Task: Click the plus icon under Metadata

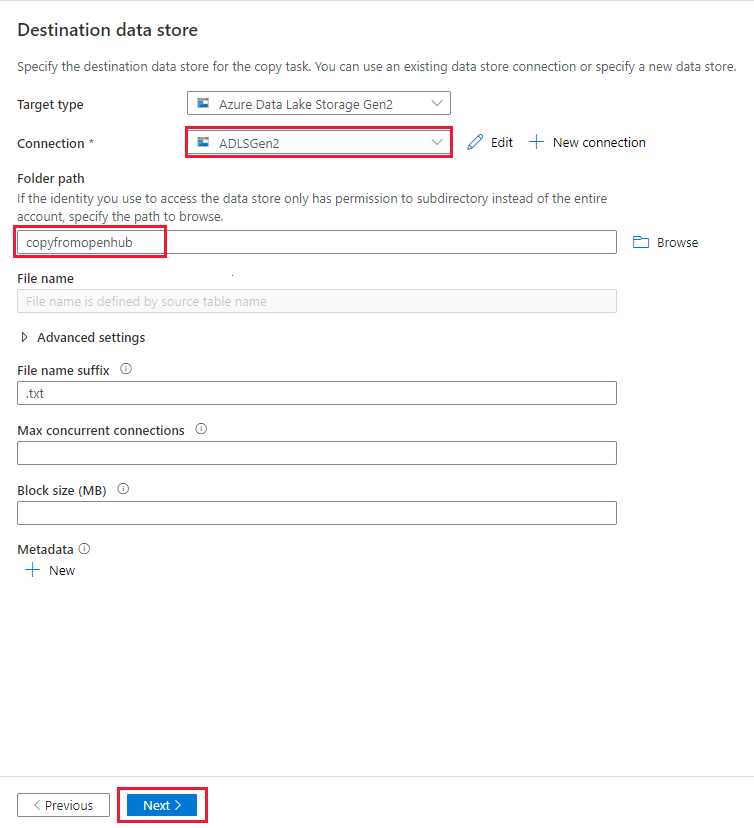Action: (33, 570)
